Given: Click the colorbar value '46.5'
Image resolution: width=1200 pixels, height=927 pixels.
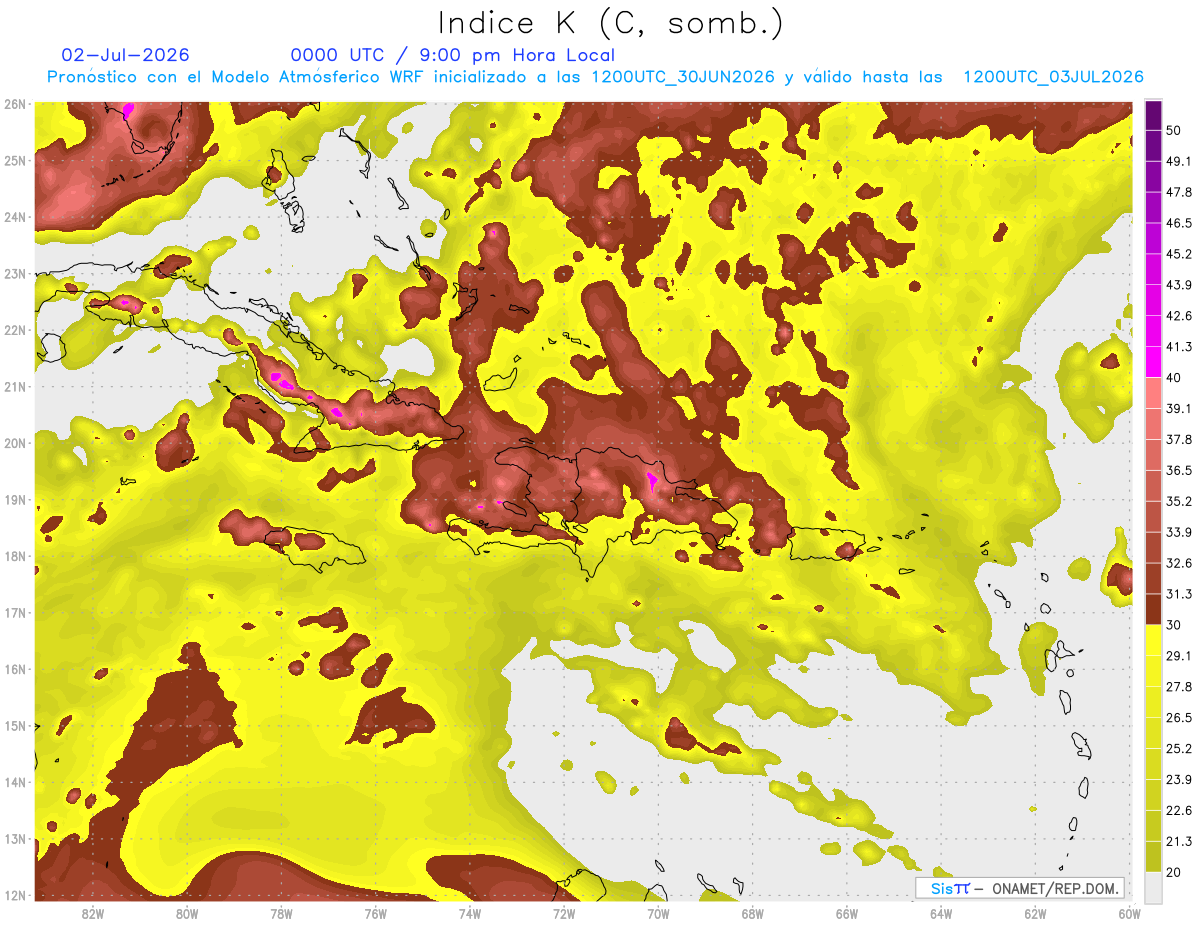Looking at the screenshot, I should [1178, 223].
